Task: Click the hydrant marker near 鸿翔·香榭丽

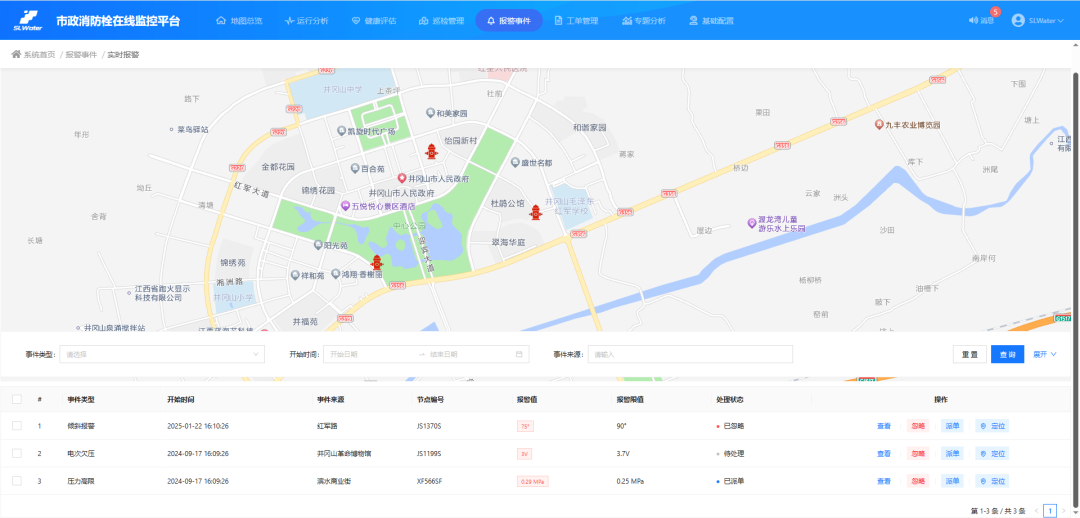Action: 377,262
